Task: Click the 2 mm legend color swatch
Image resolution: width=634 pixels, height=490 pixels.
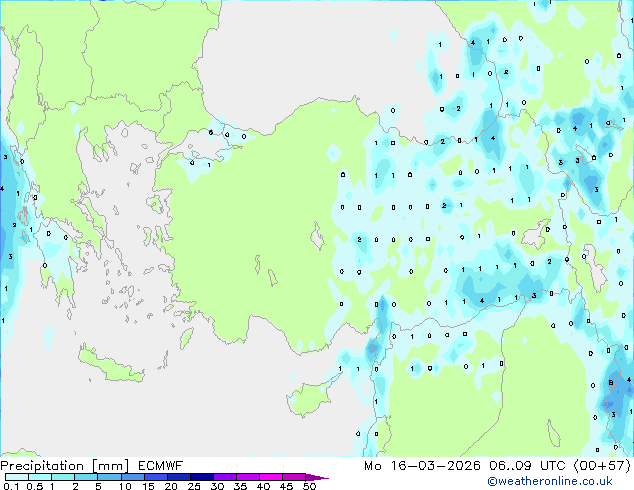Action: (x=86, y=477)
